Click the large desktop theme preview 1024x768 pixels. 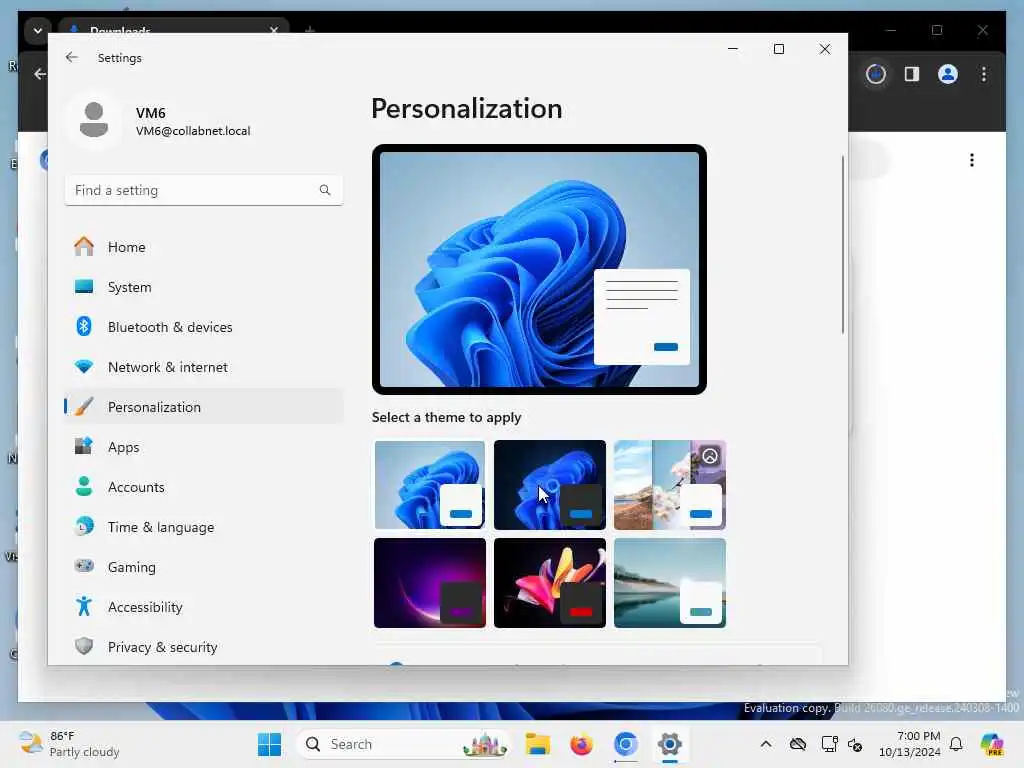tap(539, 269)
